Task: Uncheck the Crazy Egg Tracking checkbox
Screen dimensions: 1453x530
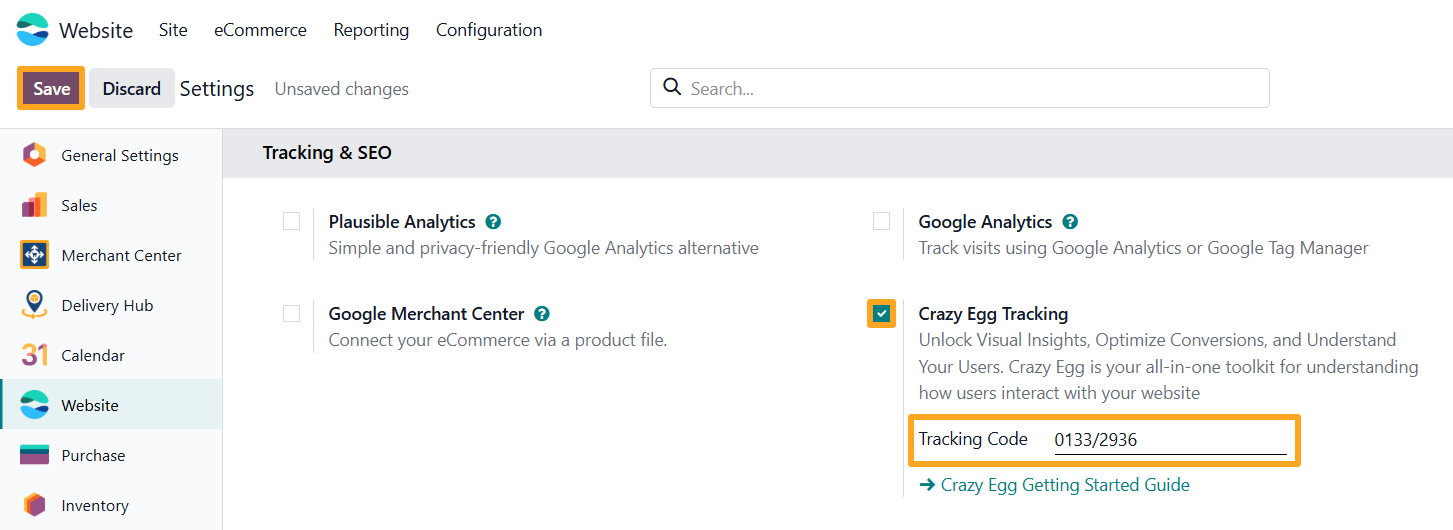Action: (x=881, y=313)
